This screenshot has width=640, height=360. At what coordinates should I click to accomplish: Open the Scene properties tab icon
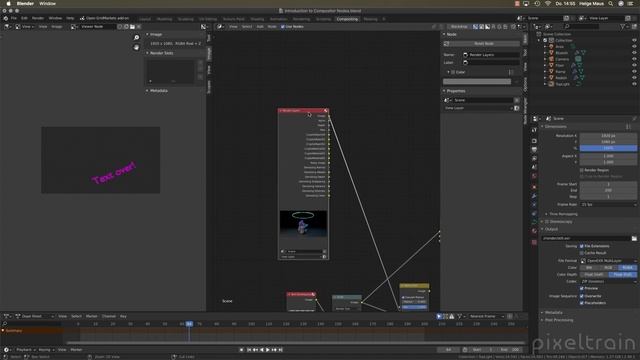534,167
